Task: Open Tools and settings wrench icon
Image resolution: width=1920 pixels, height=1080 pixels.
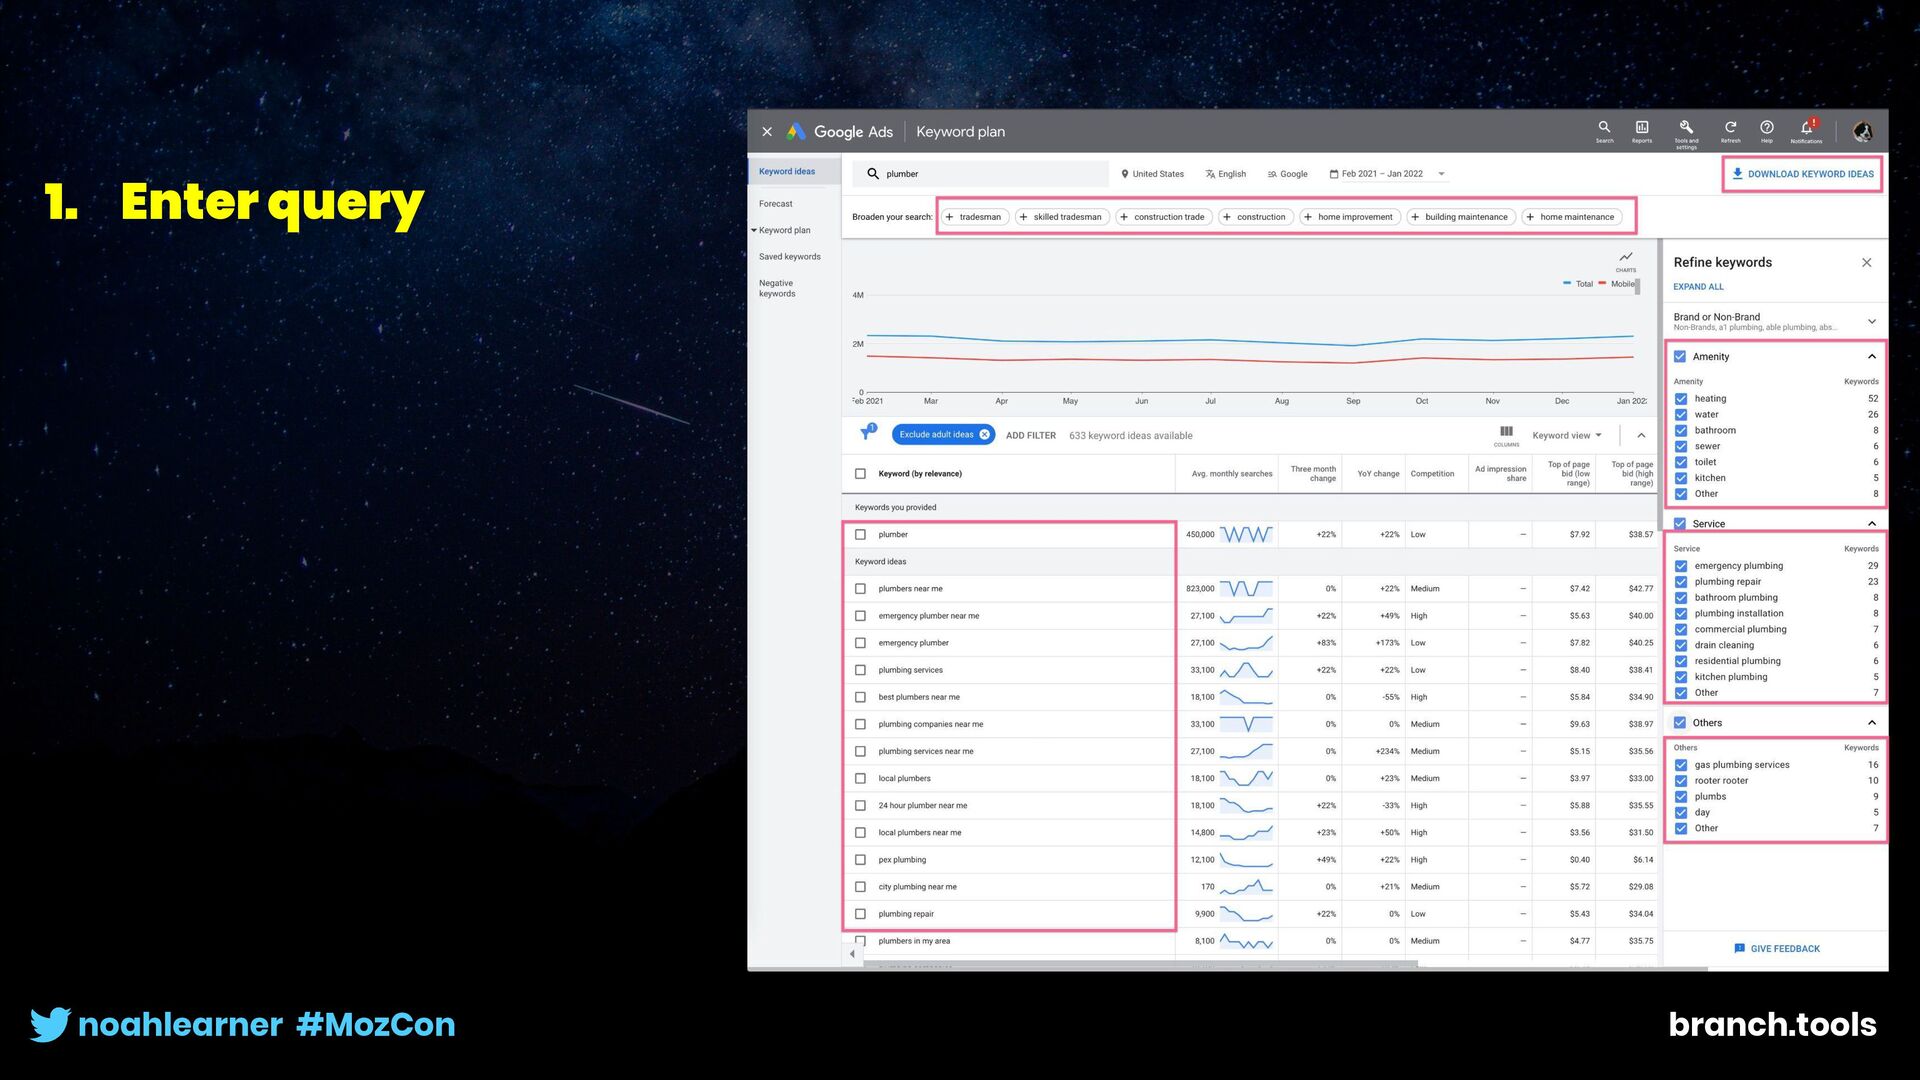Action: pos(1686,128)
